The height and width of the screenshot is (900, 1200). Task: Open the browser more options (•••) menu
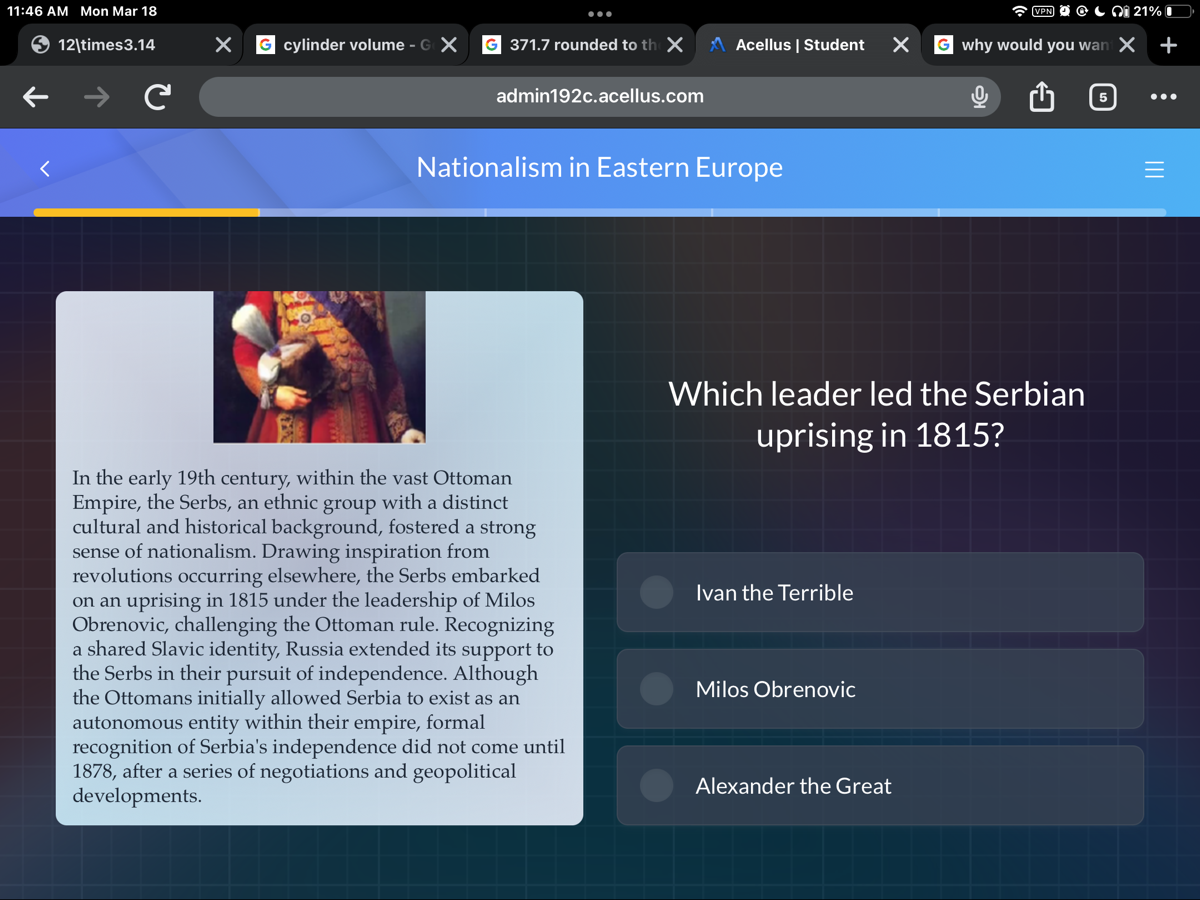click(1163, 96)
